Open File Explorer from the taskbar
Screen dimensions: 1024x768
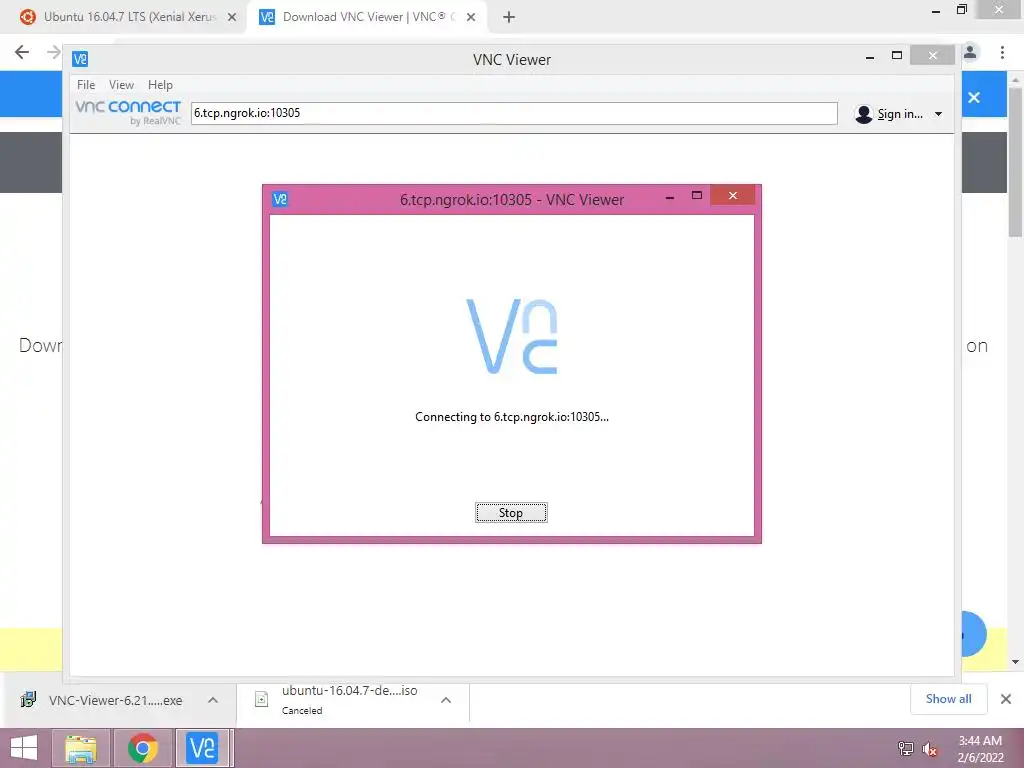click(x=80, y=748)
